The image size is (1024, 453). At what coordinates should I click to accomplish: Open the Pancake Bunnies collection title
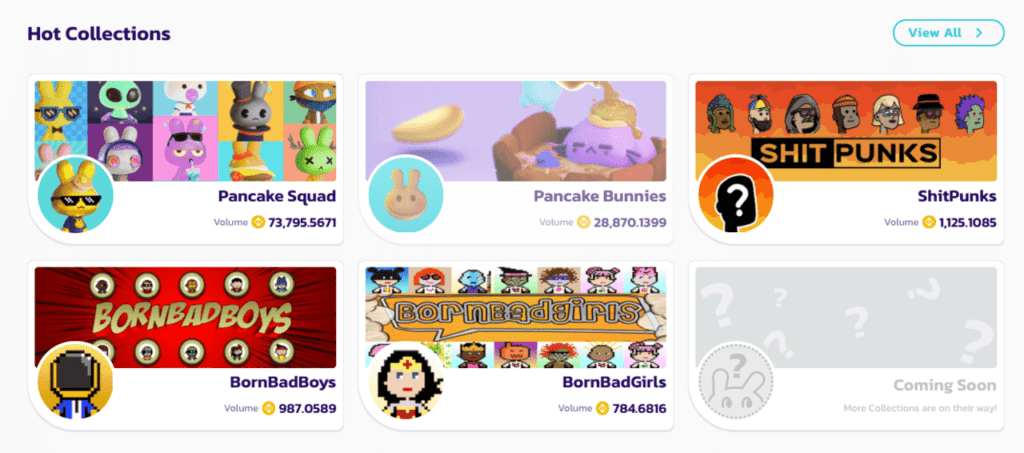pyautogui.click(x=600, y=196)
